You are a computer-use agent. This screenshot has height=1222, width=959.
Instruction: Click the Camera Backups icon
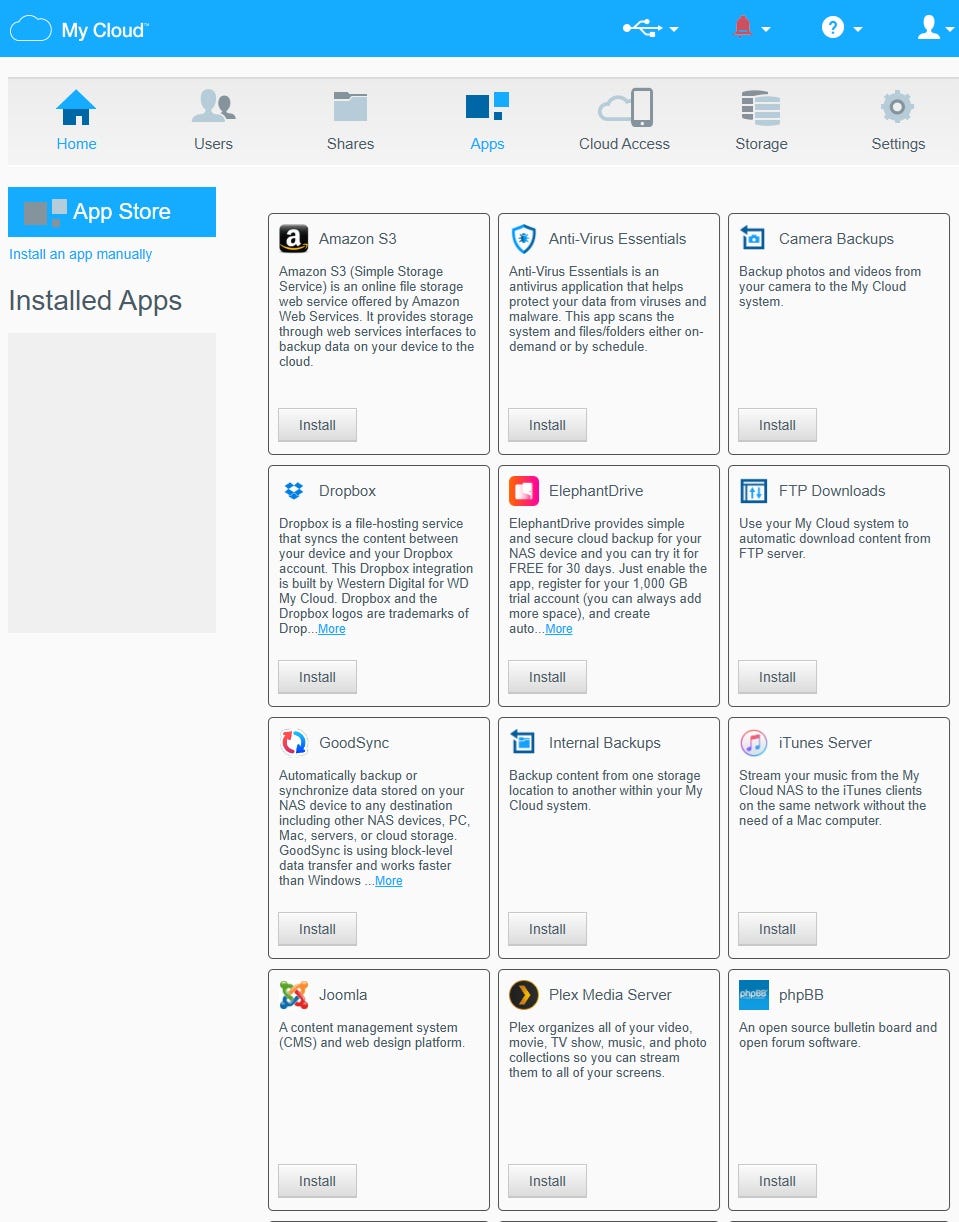(x=753, y=239)
